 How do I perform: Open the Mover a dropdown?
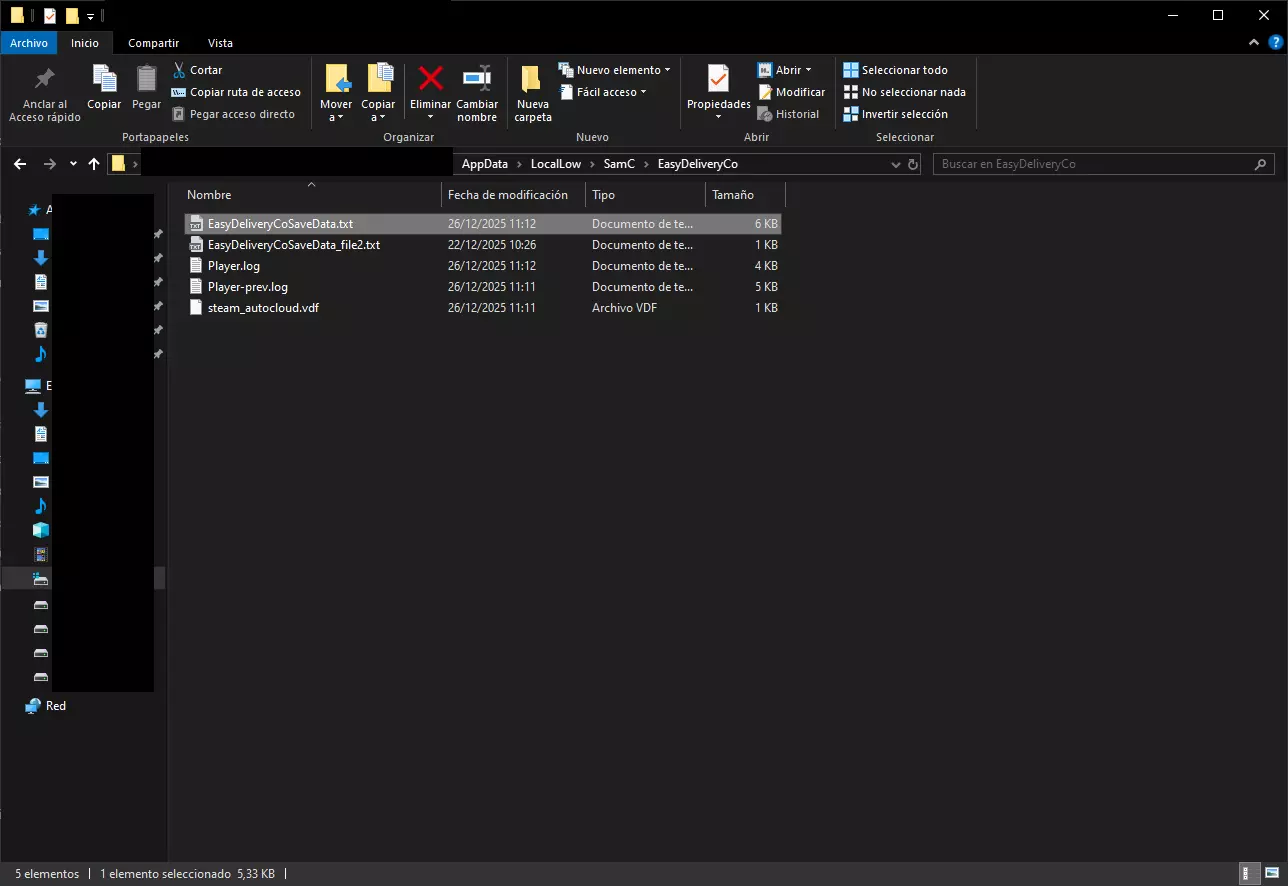[x=336, y=111]
